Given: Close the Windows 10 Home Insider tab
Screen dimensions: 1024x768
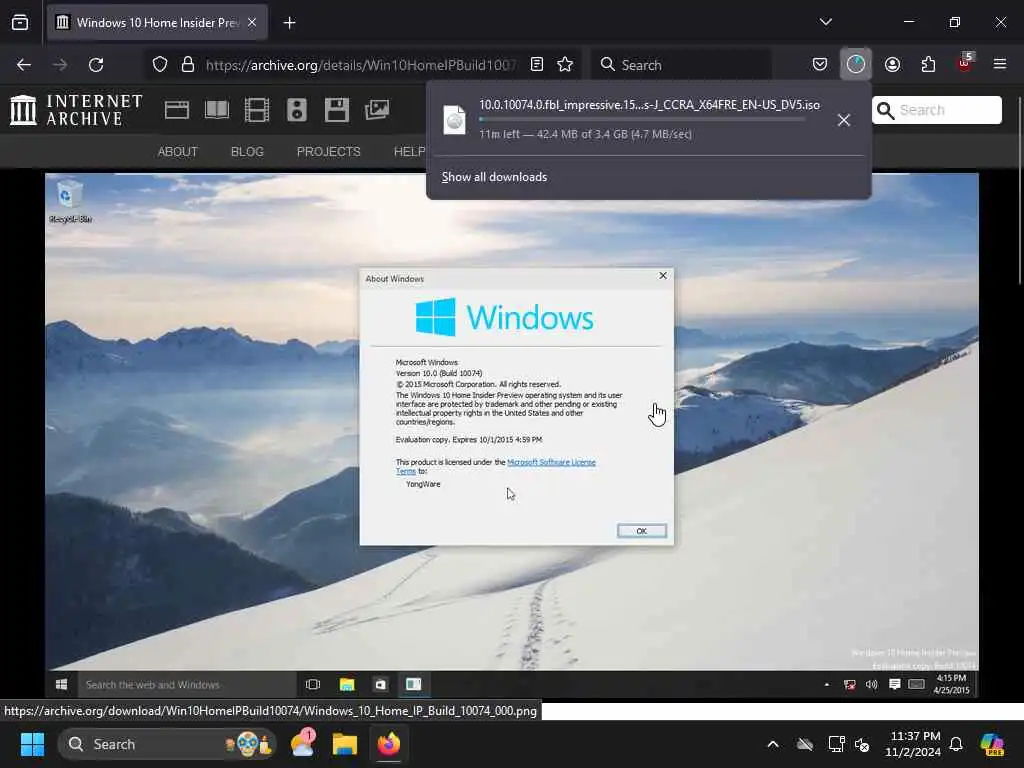Looking at the screenshot, I should [252, 22].
